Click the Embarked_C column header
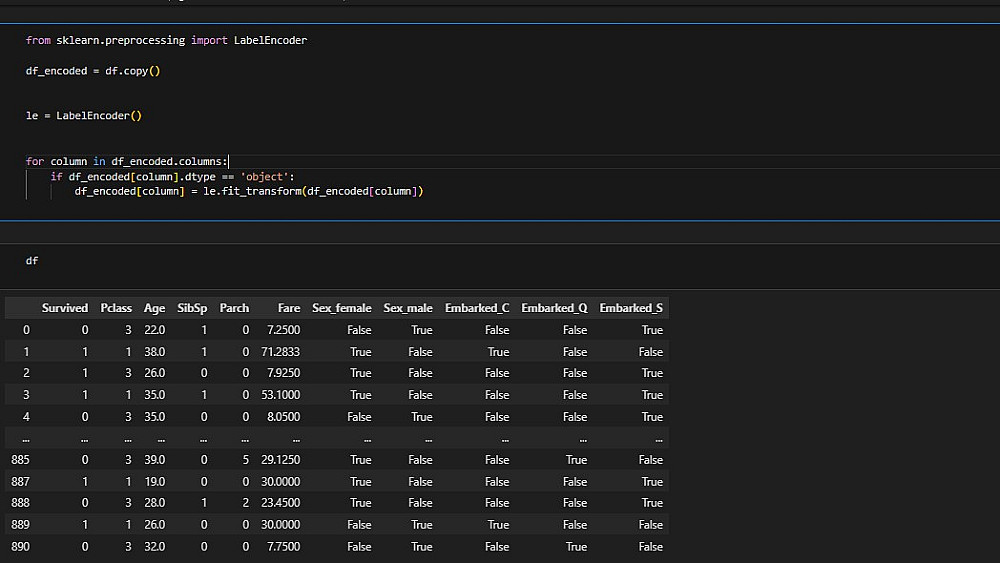 (477, 308)
